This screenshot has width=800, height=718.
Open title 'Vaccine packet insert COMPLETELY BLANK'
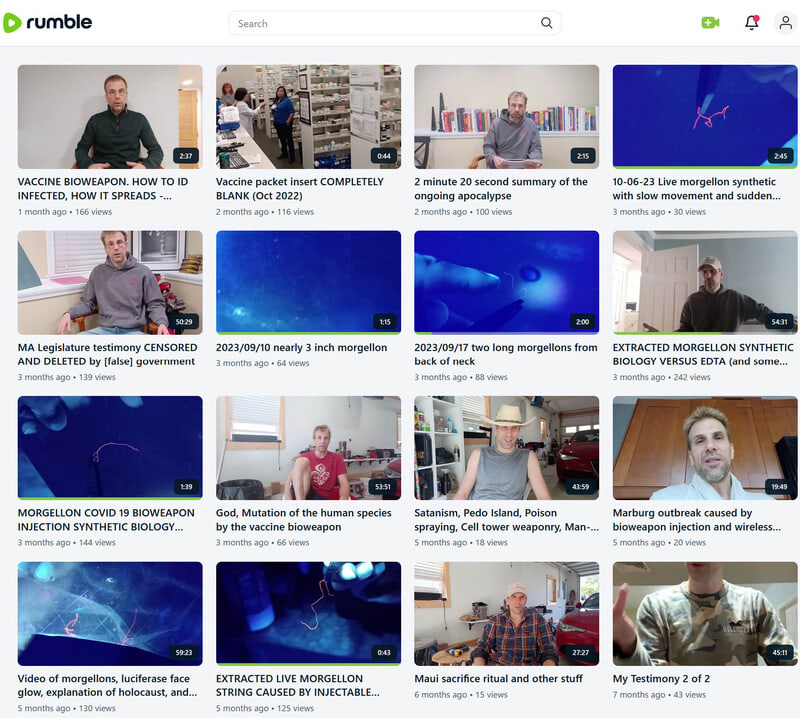pyautogui.click(x=299, y=189)
